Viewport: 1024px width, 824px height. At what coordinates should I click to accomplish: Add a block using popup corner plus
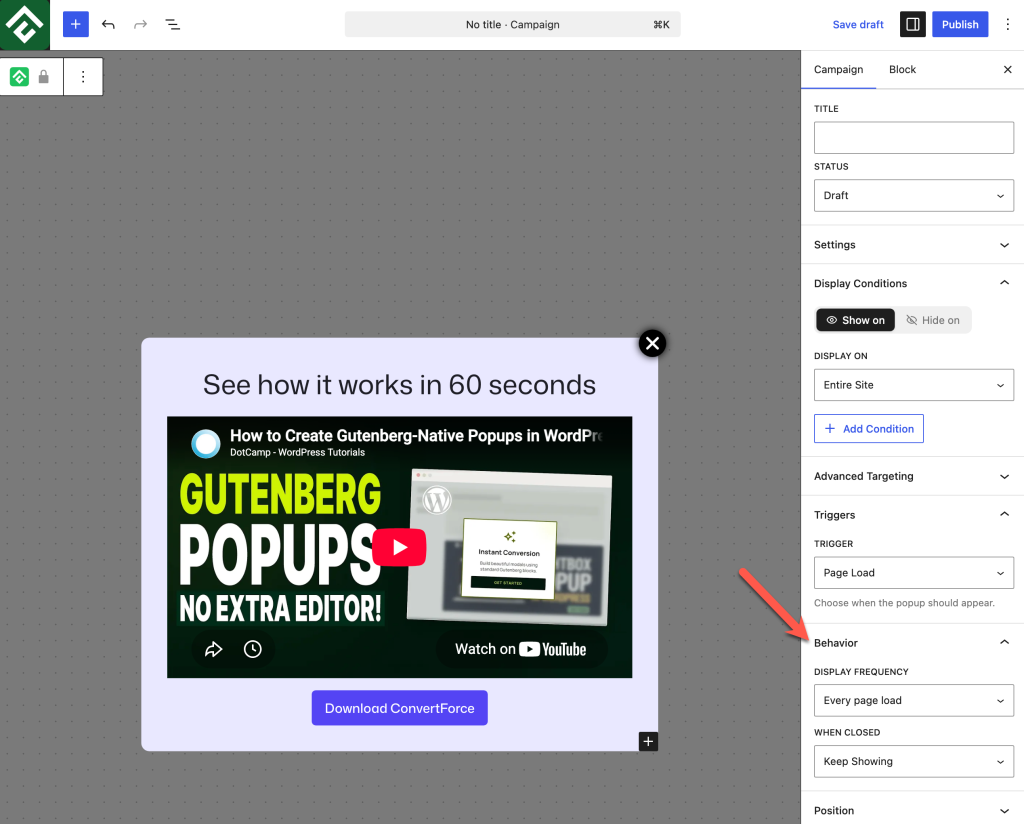click(648, 742)
